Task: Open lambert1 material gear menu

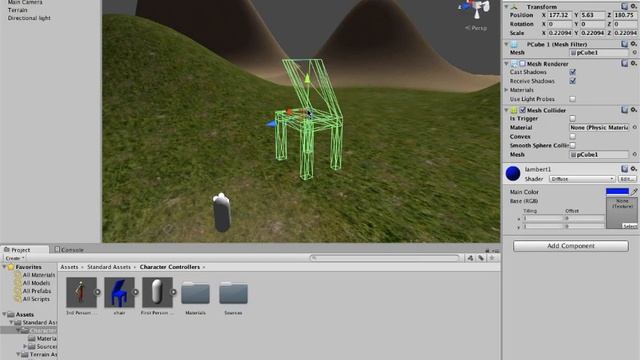Action: click(x=633, y=169)
